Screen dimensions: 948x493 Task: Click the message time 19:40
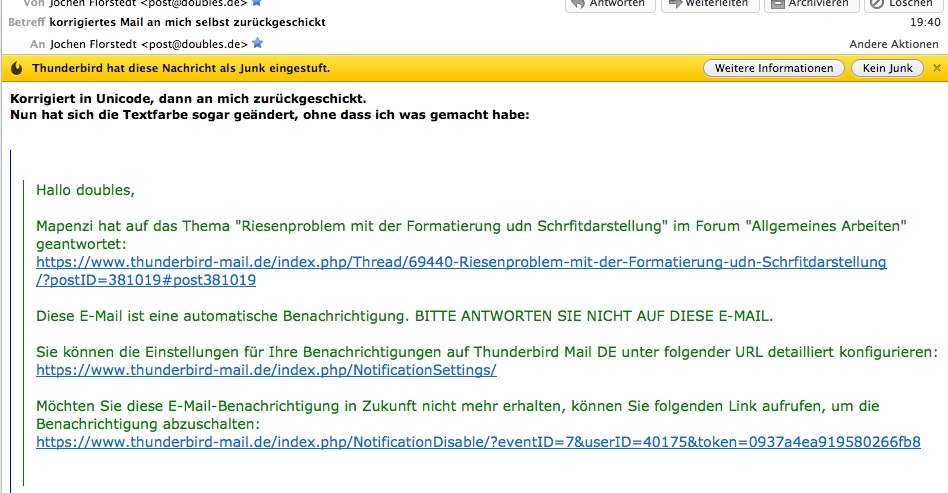coord(925,22)
